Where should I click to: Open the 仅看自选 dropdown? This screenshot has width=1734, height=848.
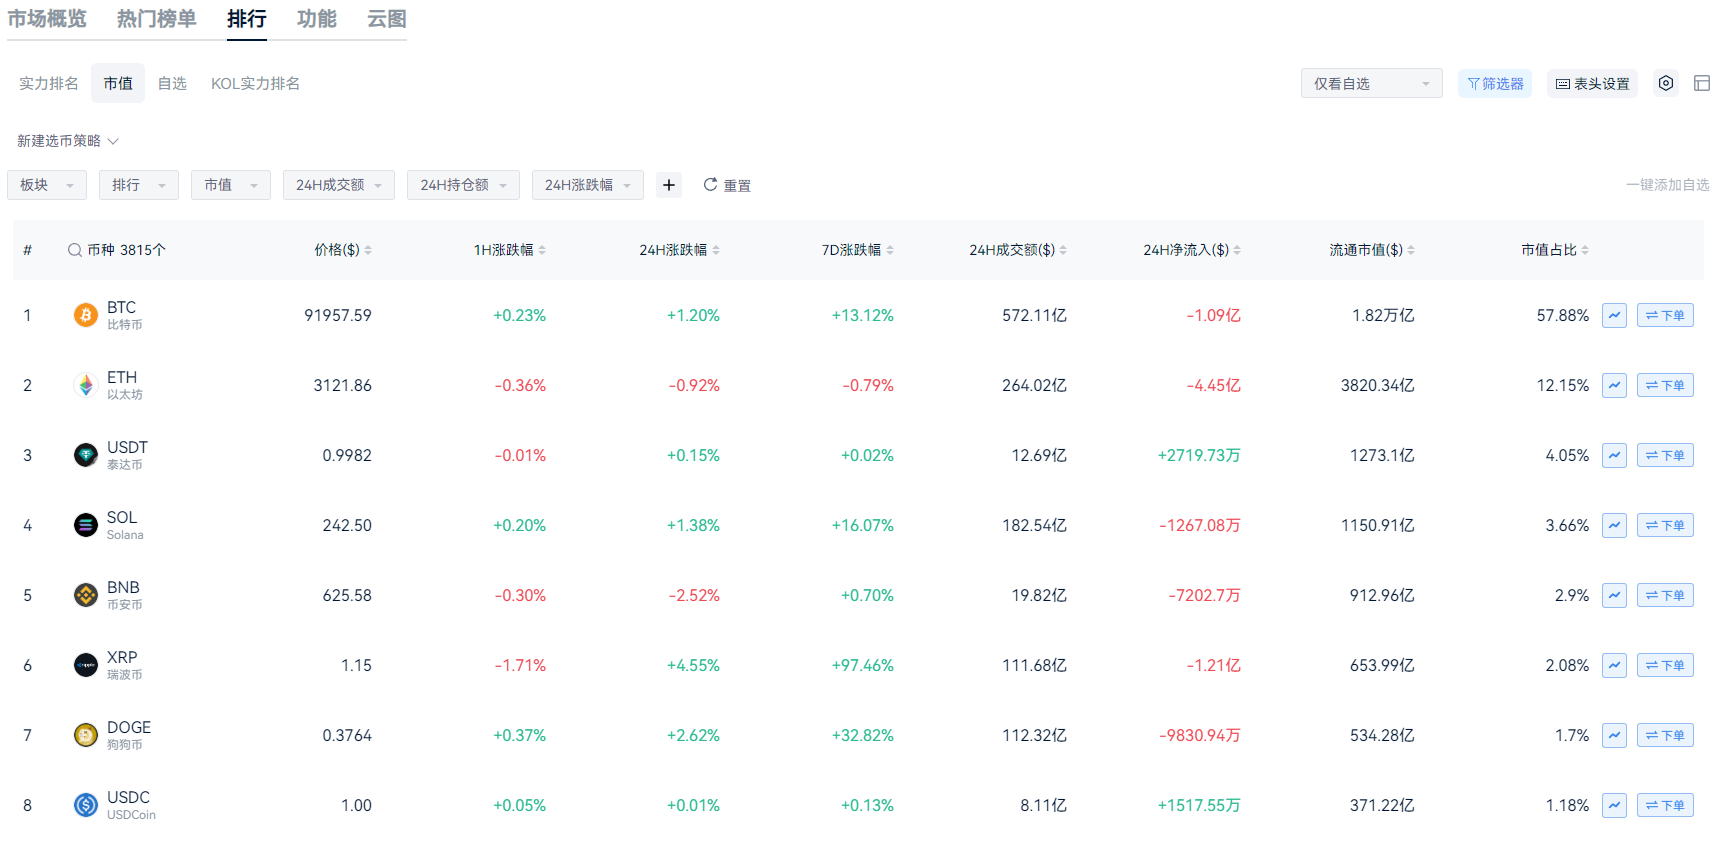1372,83
